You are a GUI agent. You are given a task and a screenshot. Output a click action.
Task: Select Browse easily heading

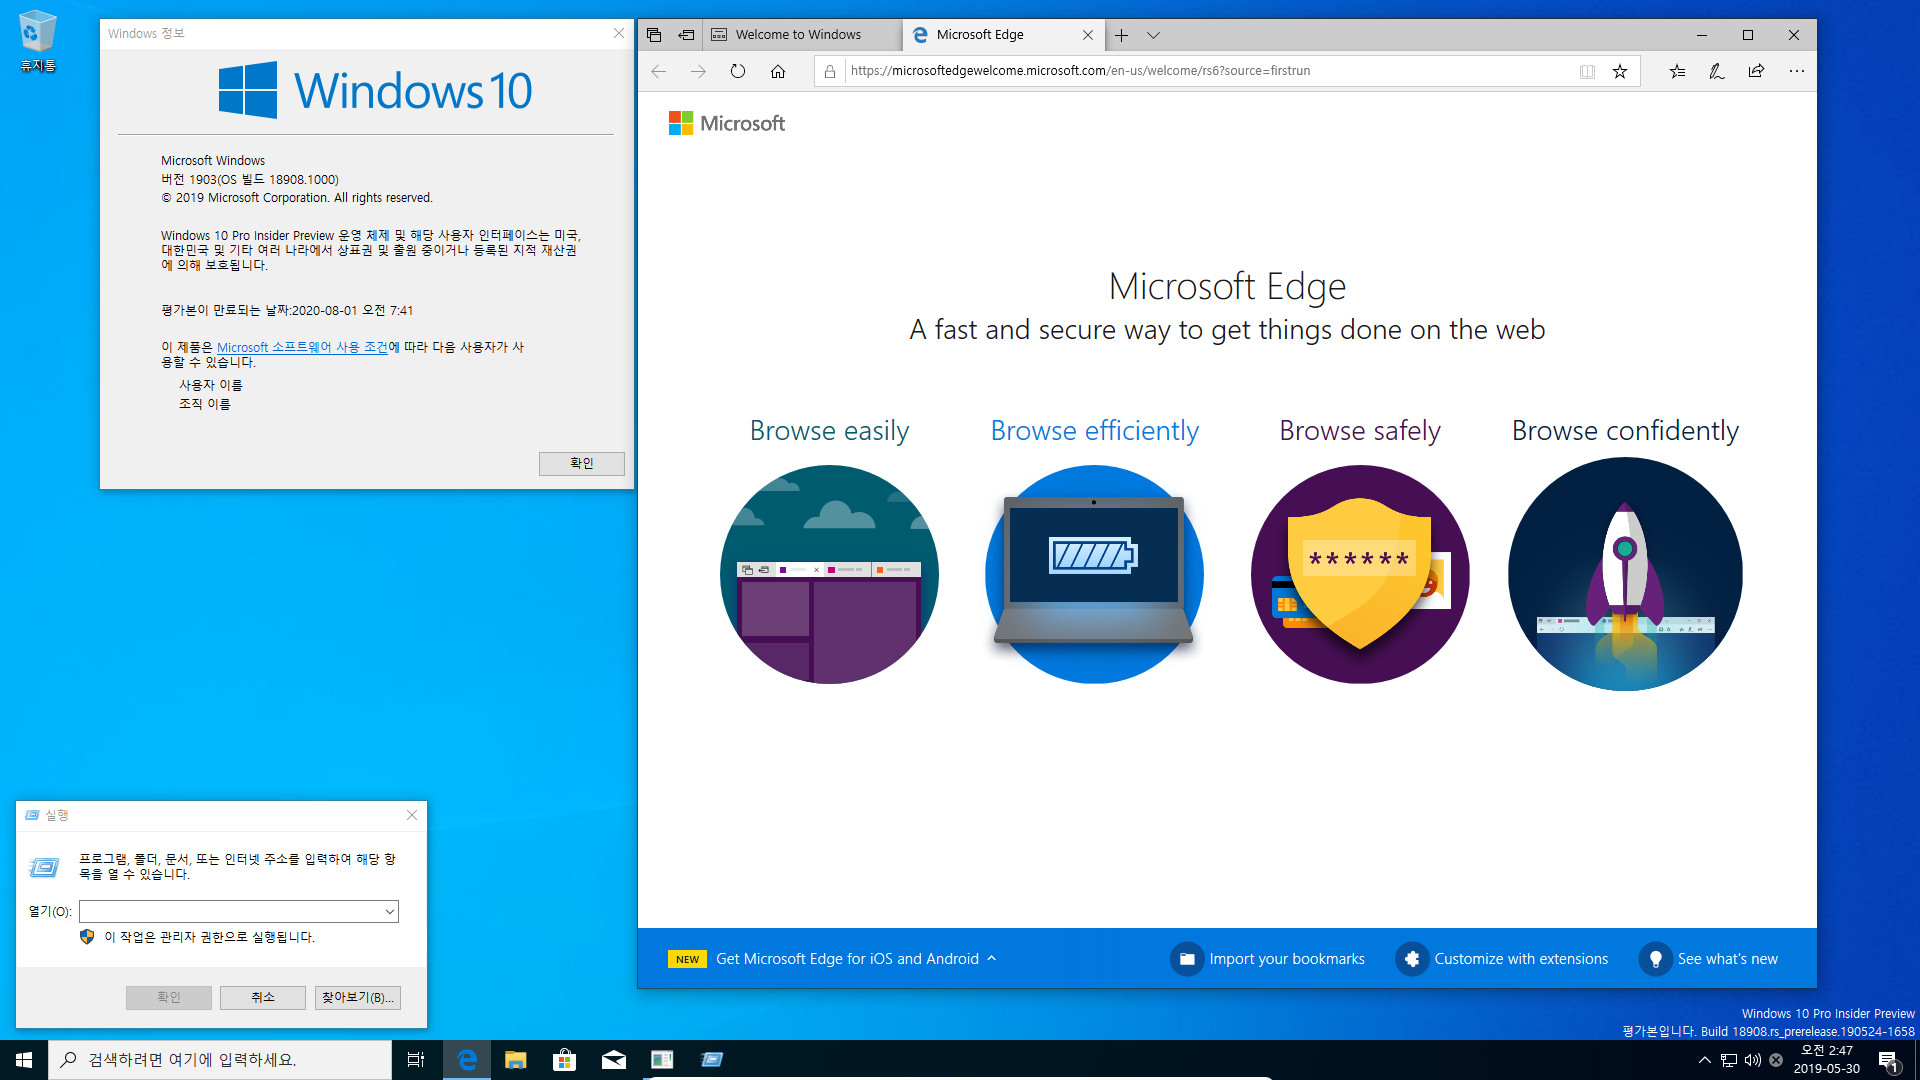coord(829,430)
